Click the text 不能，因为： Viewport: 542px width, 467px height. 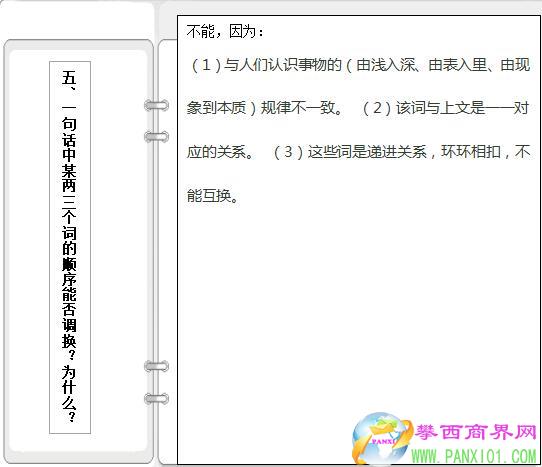pyautogui.click(x=225, y=31)
